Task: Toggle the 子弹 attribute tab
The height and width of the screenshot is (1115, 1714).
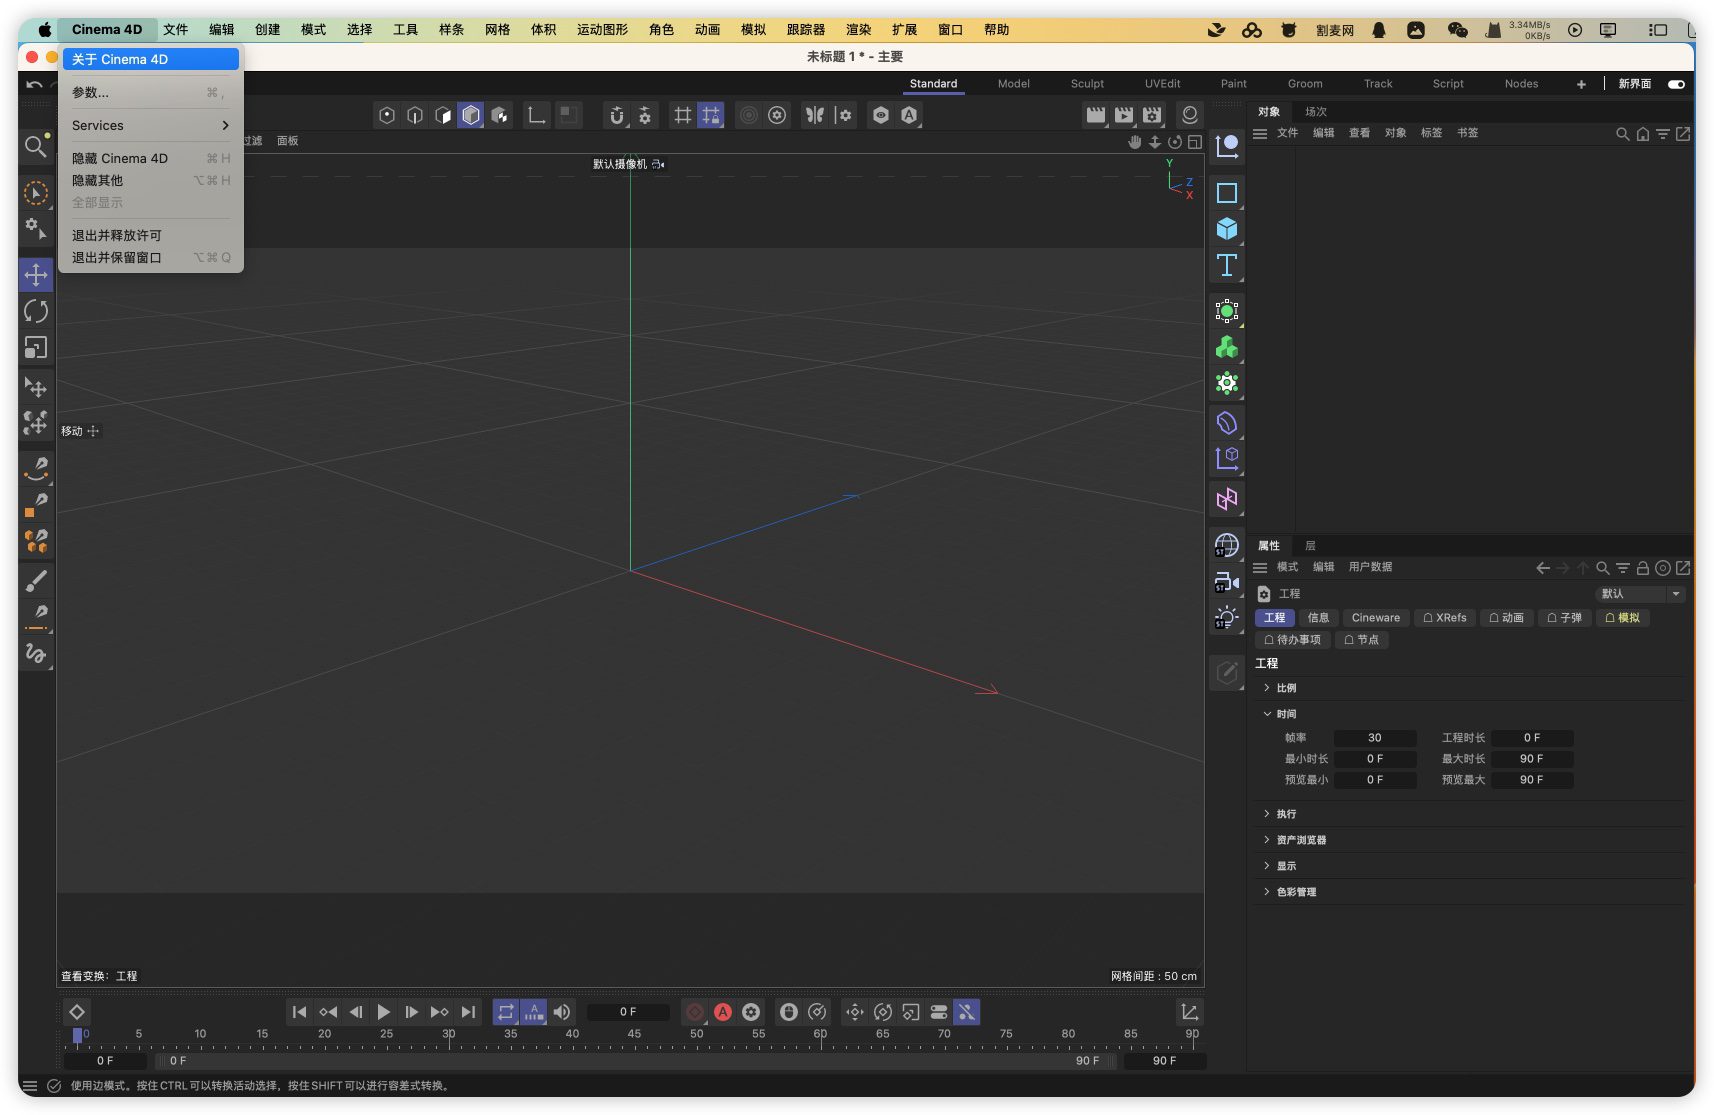Action: click(1564, 618)
